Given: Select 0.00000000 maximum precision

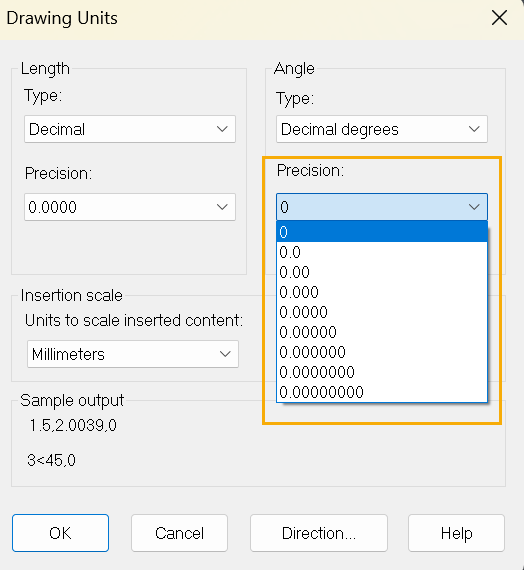Looking at the screenshot, I should [x=382, y=392].
